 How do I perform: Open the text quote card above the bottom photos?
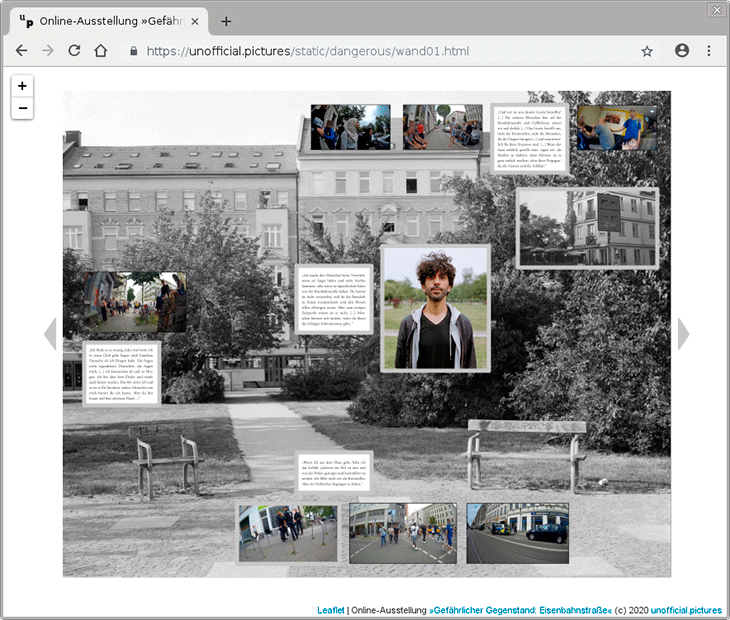(334, 472)
